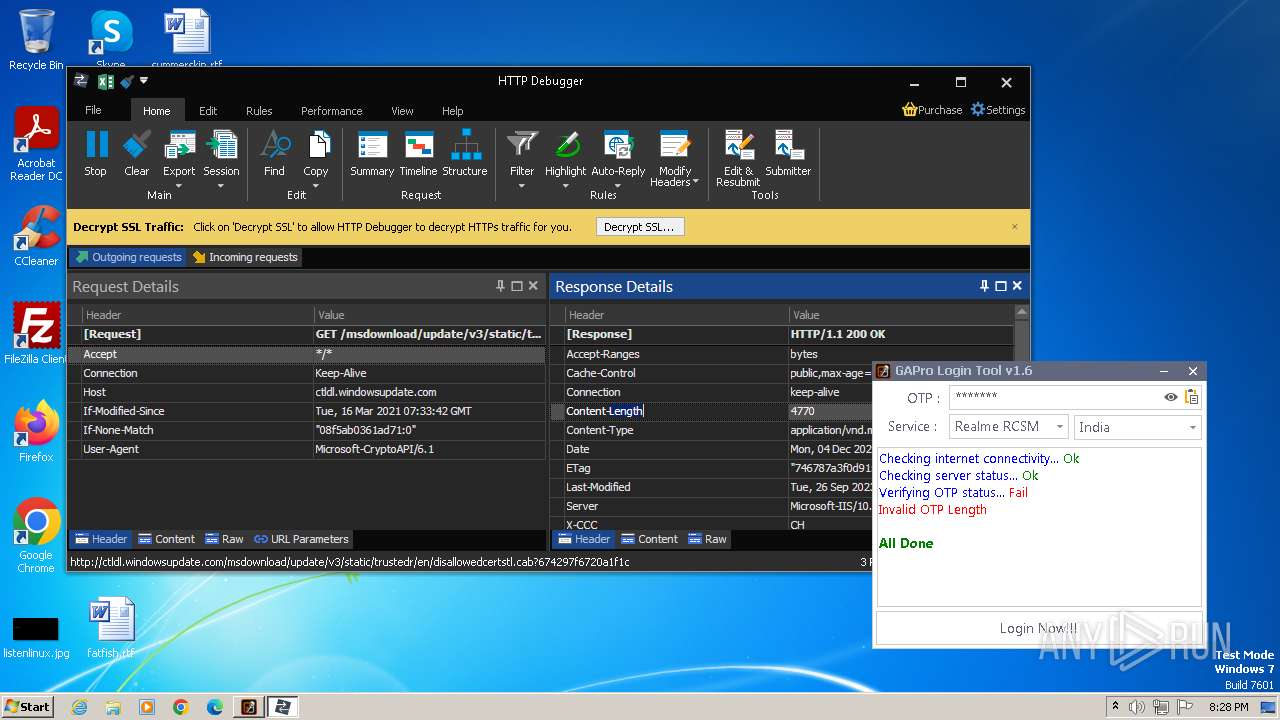Expand the Export dropdown arrow
This screenshot has width=1280, height=720.
click(179, 186)
